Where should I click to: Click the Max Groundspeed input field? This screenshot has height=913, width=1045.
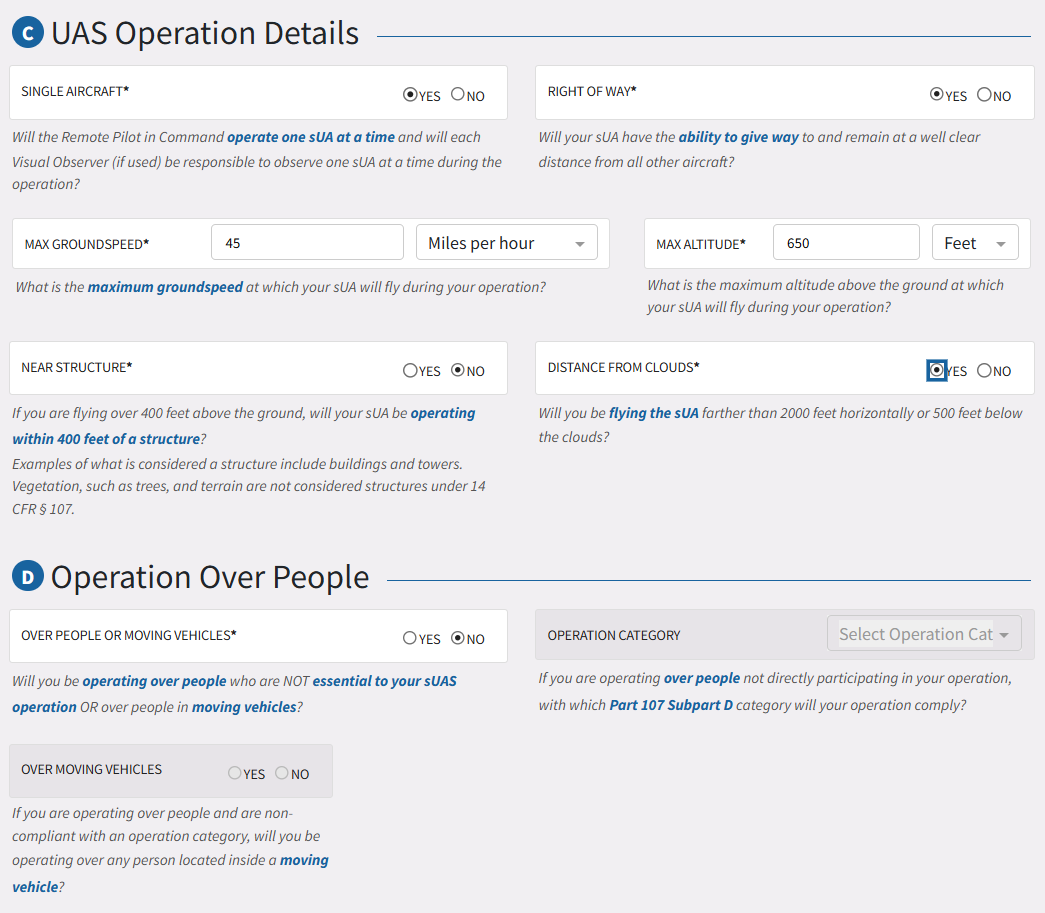tap(307, 243)
